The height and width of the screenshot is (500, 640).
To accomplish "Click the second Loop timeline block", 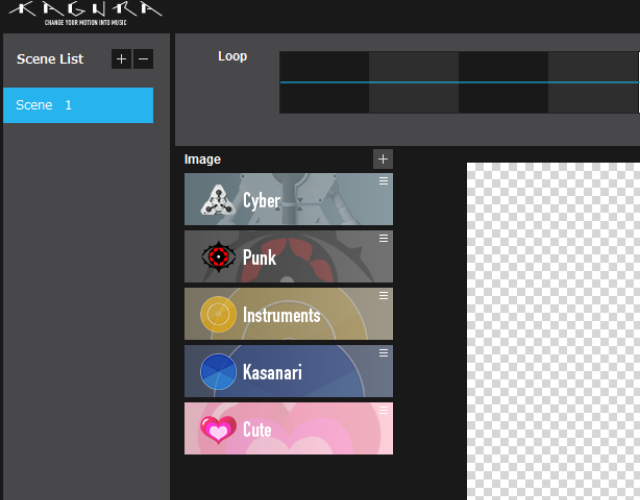I will 414,82.
